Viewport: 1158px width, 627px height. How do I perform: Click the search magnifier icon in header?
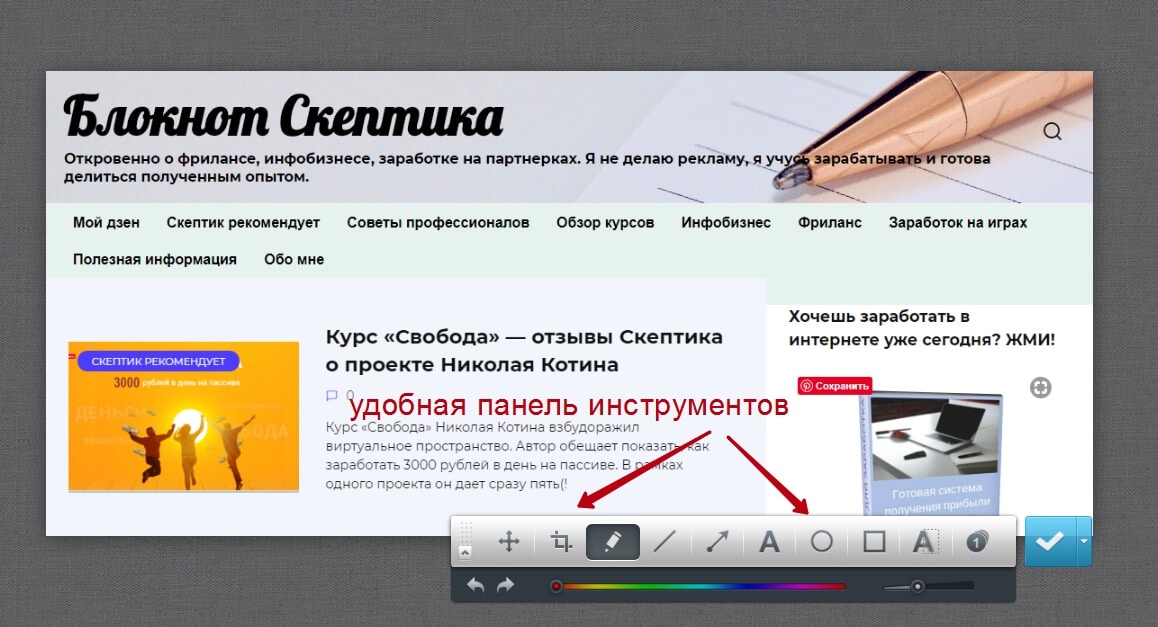[x=1052, y=131]
